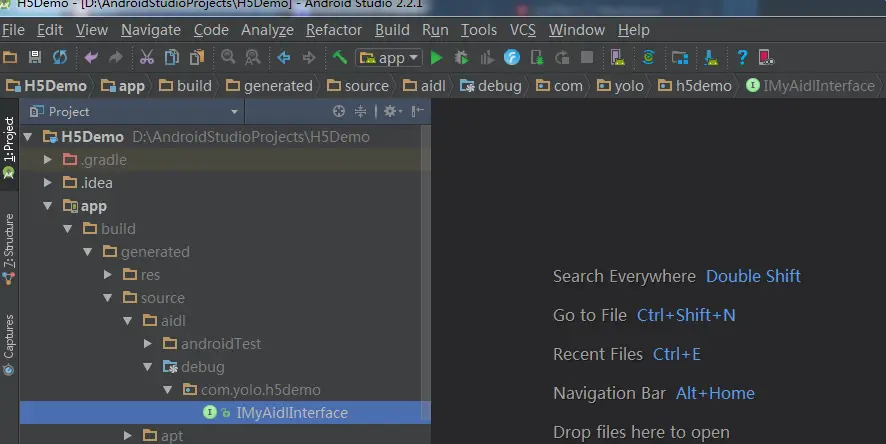Viewport: 886px width, 444px height.
Task: Click debug in navigation breadcrumb
Action: 491,86
